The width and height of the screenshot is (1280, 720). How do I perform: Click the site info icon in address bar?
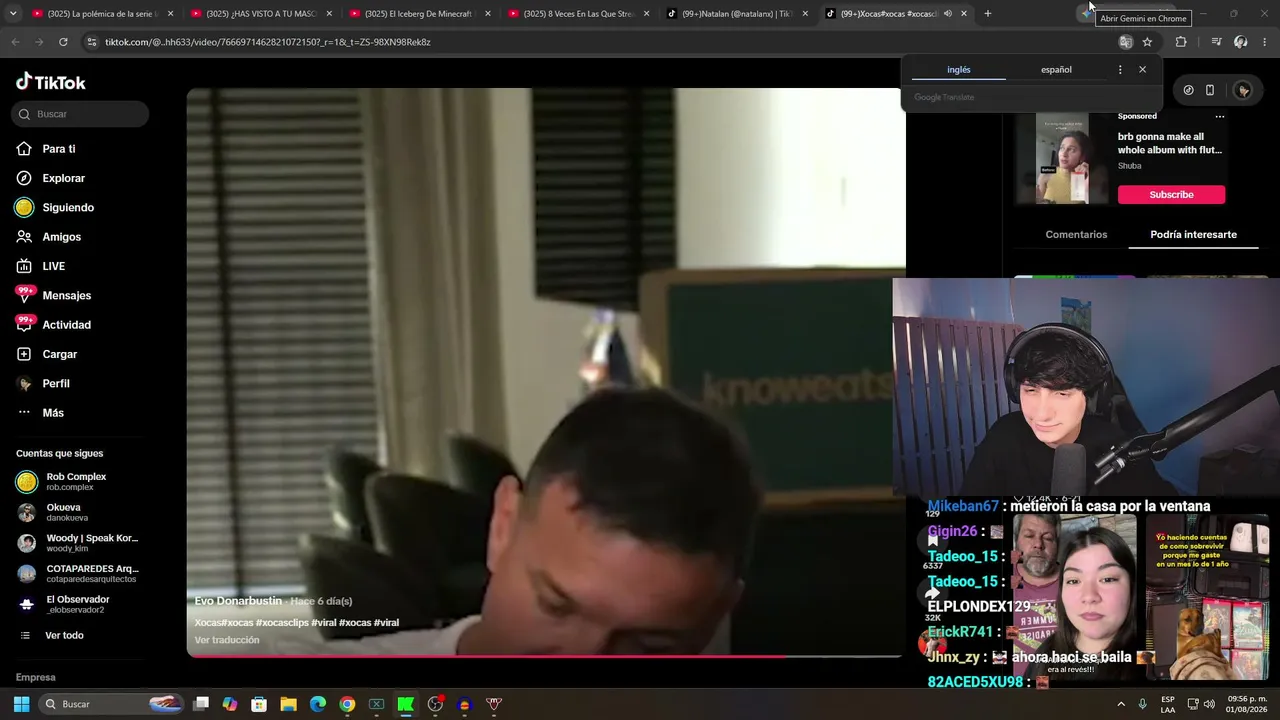coord(92,42)
